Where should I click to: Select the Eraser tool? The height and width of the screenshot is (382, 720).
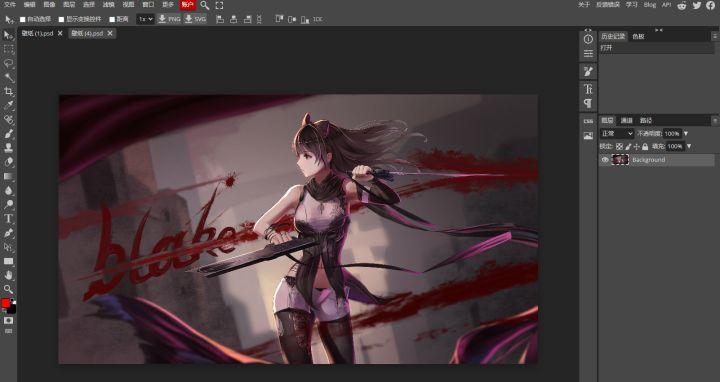tap(8, 162)
